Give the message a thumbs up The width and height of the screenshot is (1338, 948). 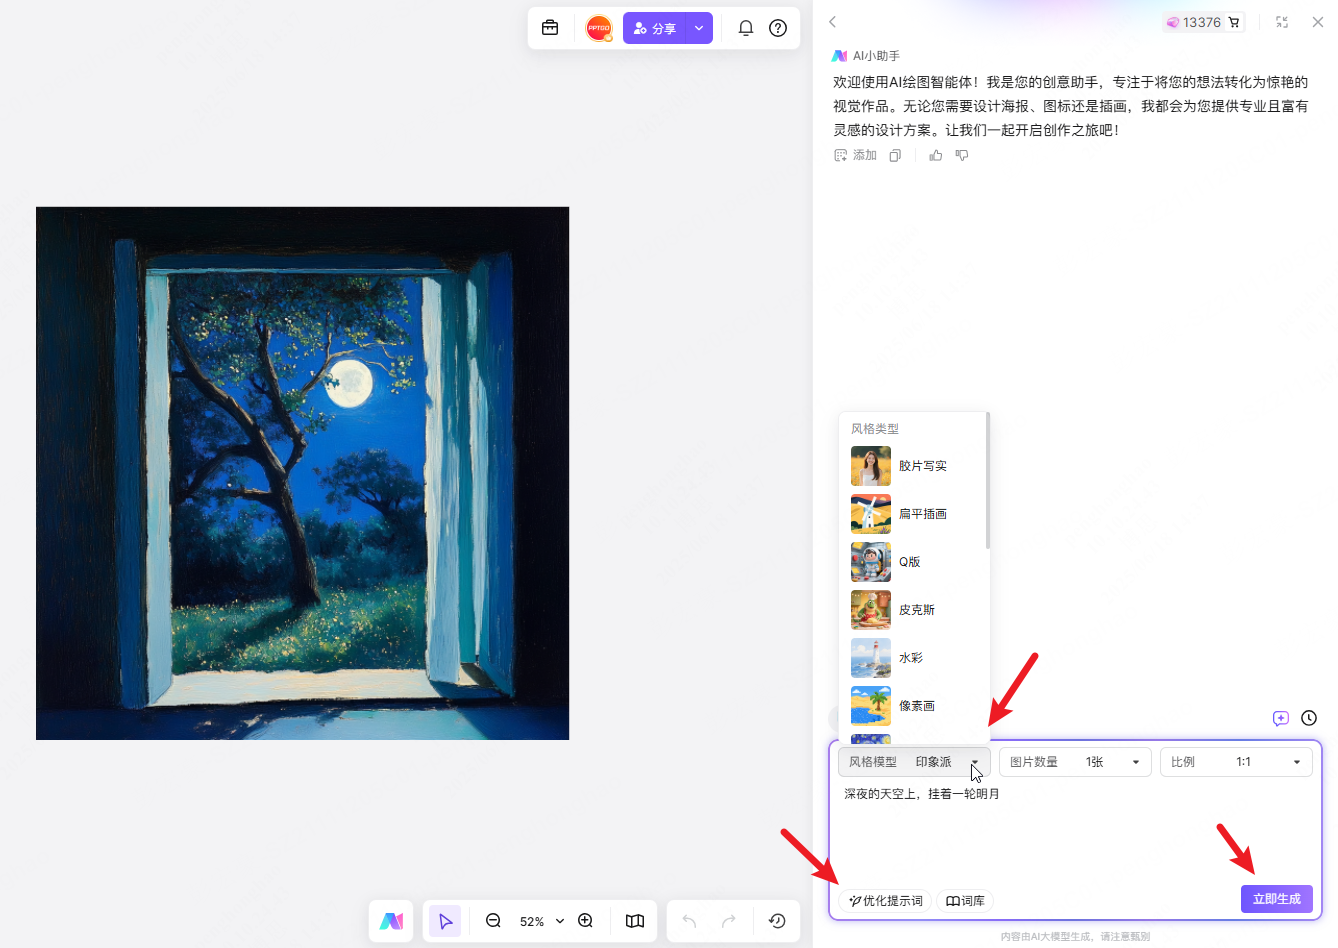tap(936, 155)
